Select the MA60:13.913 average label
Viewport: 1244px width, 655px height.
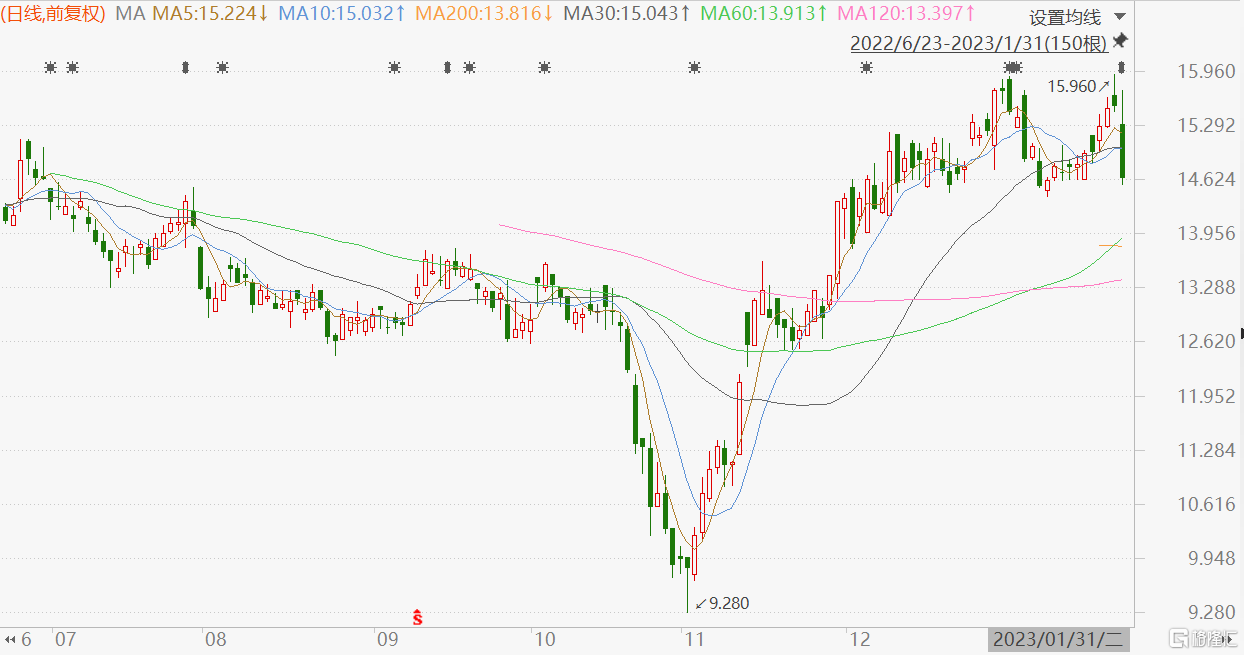pos(765,14)
